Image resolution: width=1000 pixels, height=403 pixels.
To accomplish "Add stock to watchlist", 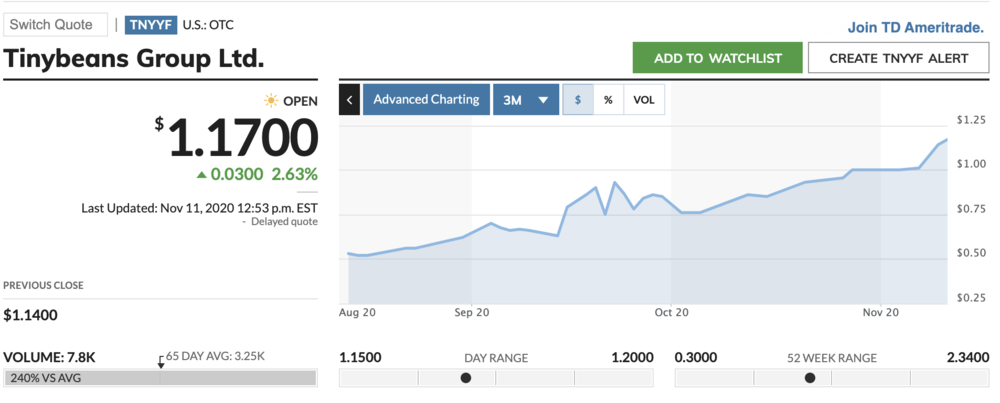I will 717,58.
